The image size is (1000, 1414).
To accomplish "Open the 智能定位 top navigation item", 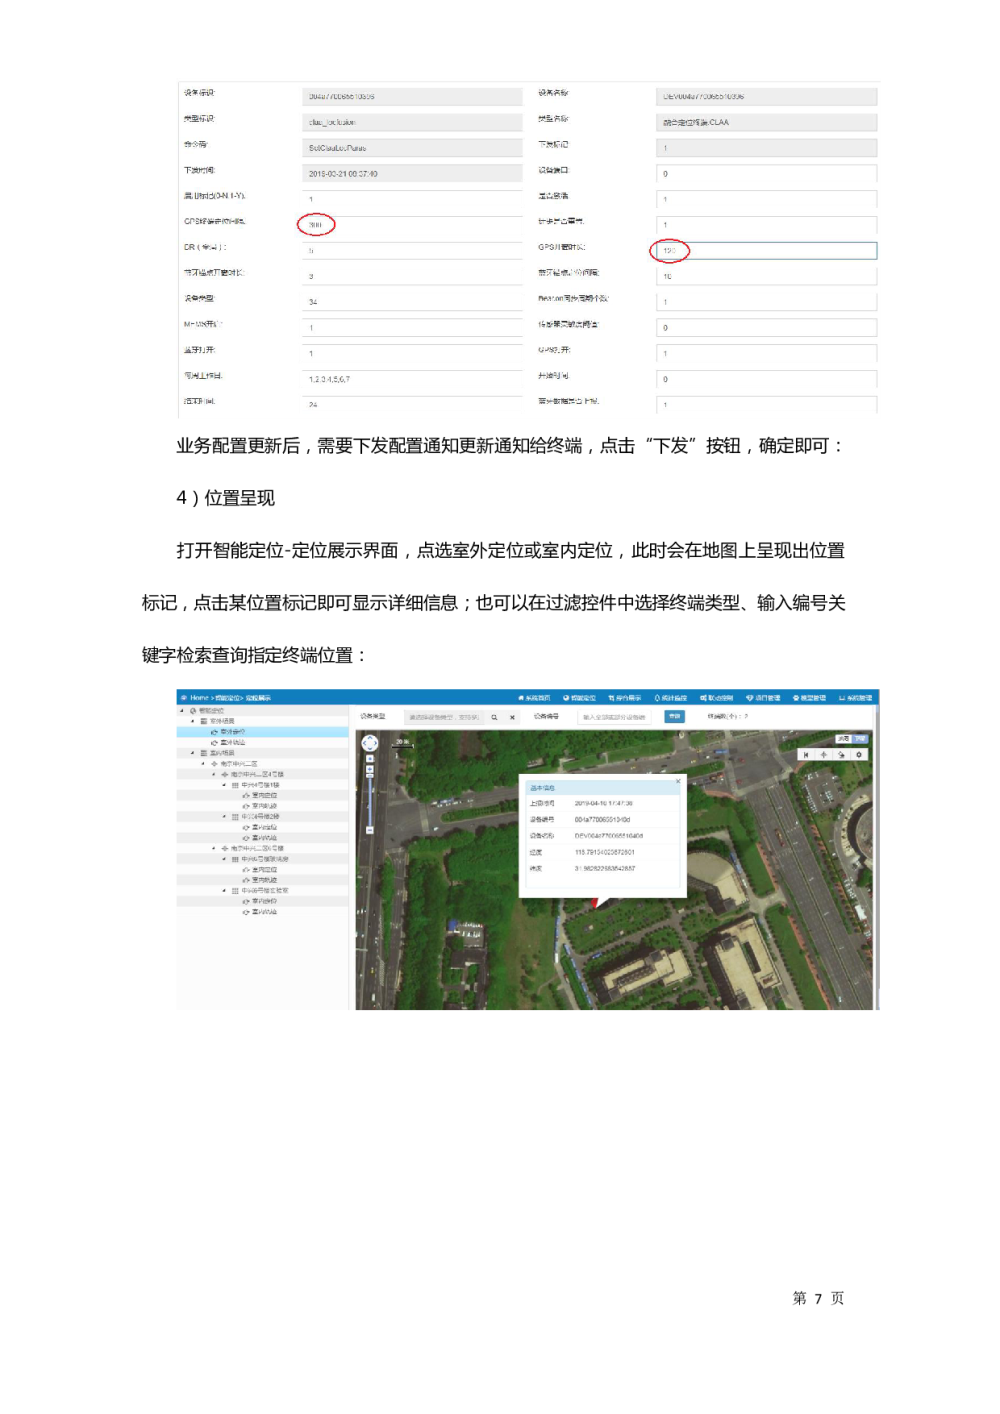I will pos(579,698).
